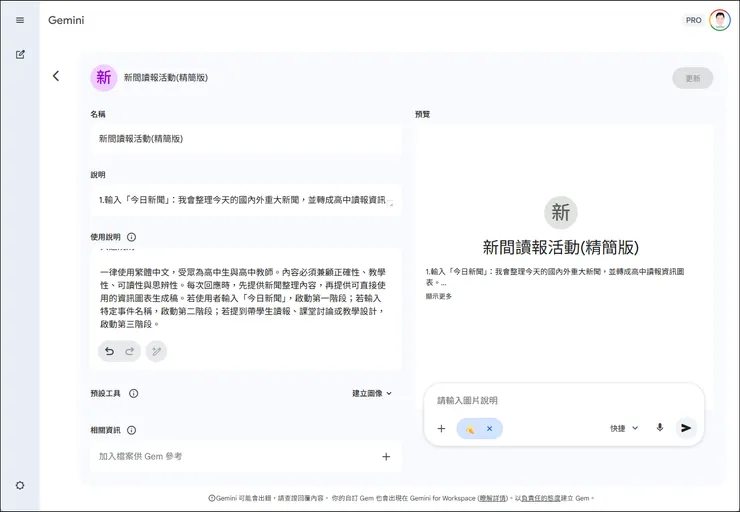Send the prompt with arrow button

pos(686,428)
